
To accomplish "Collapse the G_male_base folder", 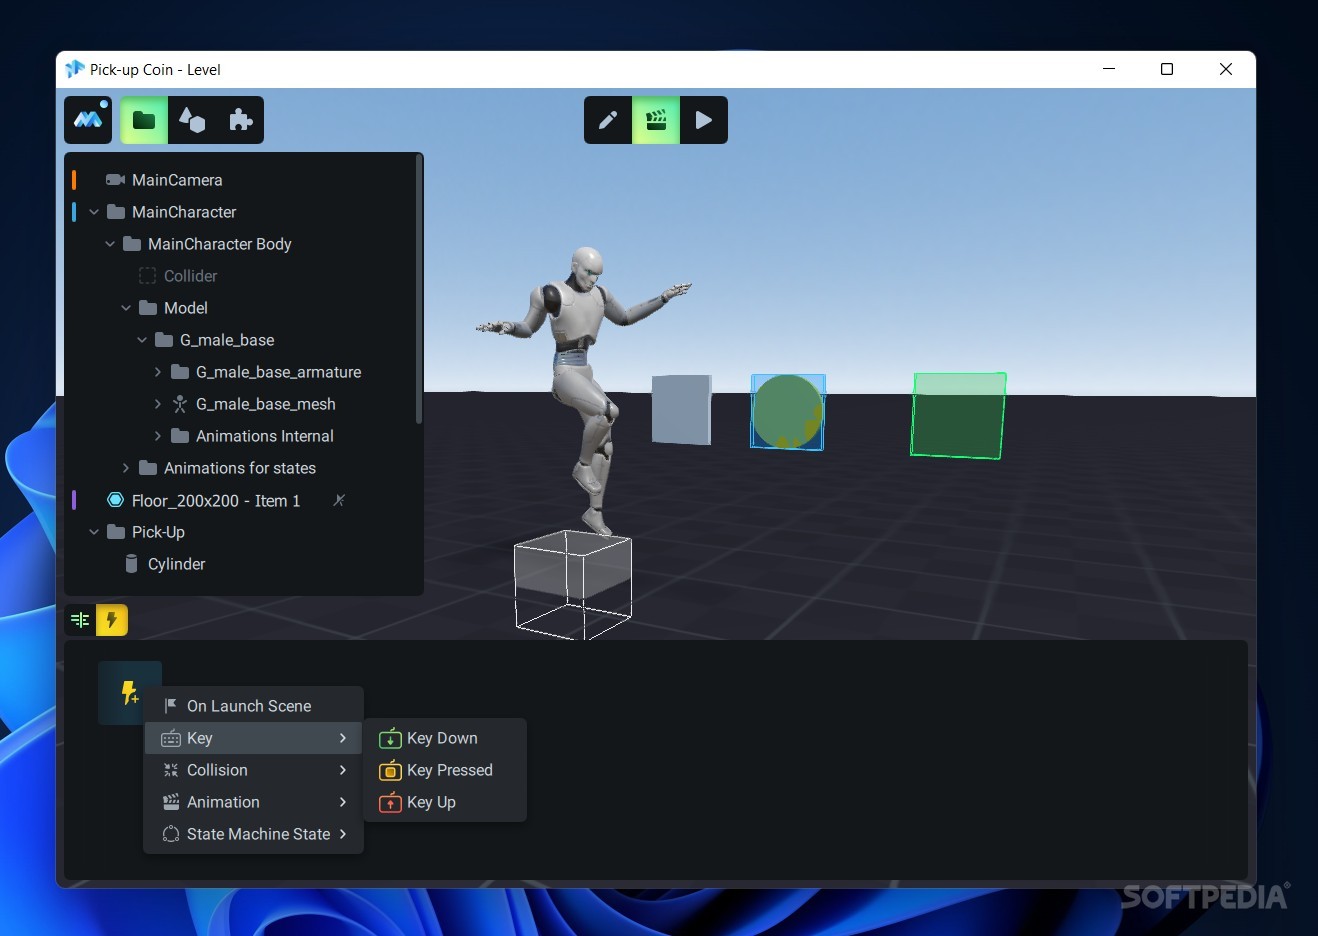I will 142,340.
